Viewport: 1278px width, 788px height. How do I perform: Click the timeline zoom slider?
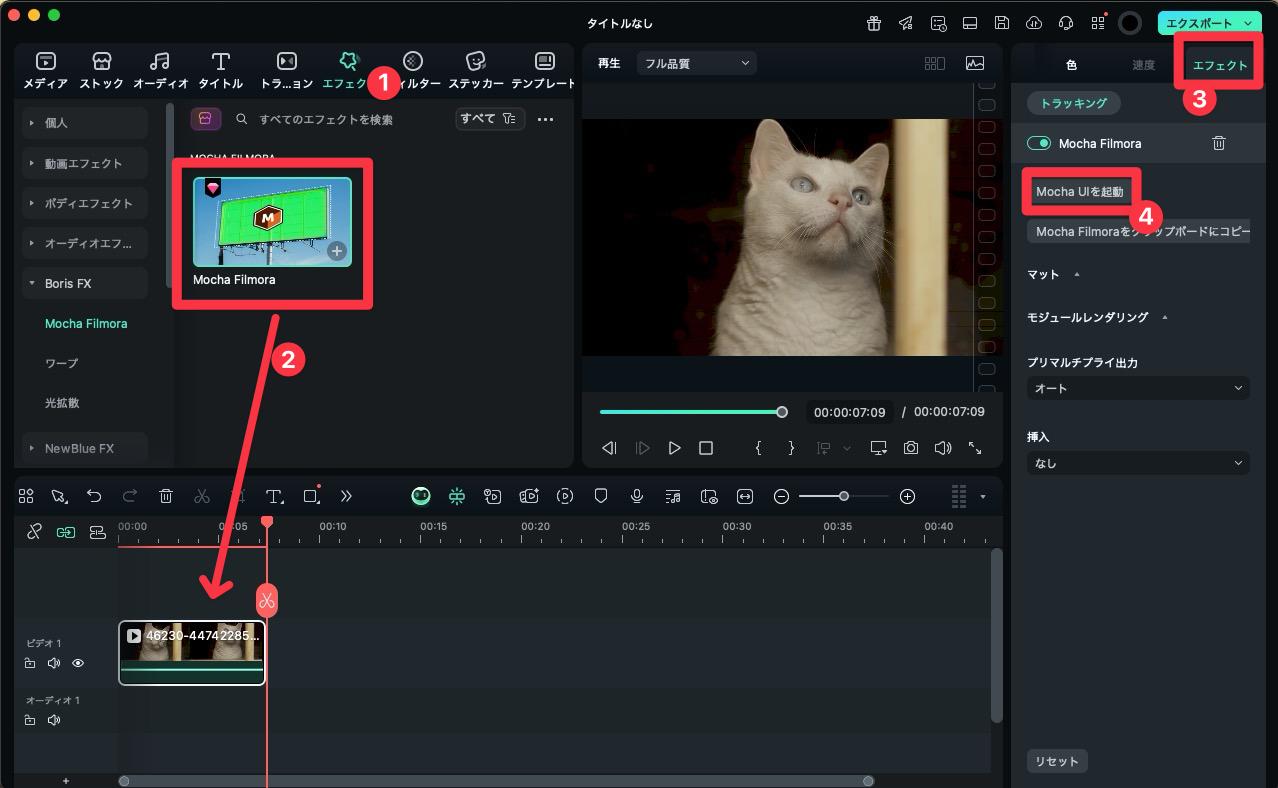[844, 496]
